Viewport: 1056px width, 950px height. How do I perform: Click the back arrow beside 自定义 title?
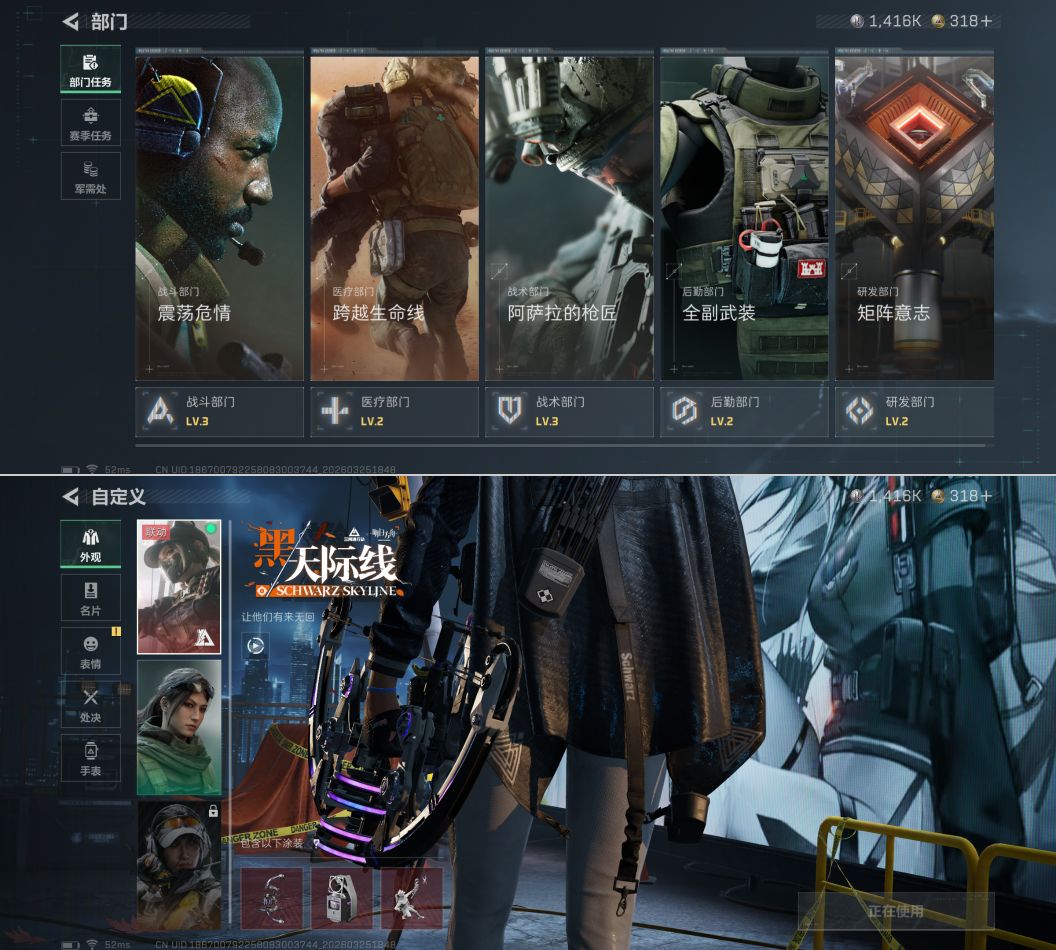tap(71, 496)
